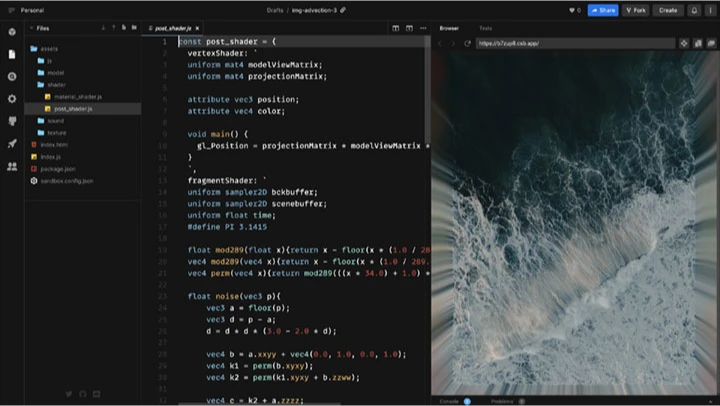Open the Sandbox Info sidebar icon
Screen dimensions: 720x406
click(x=12, y=32)
